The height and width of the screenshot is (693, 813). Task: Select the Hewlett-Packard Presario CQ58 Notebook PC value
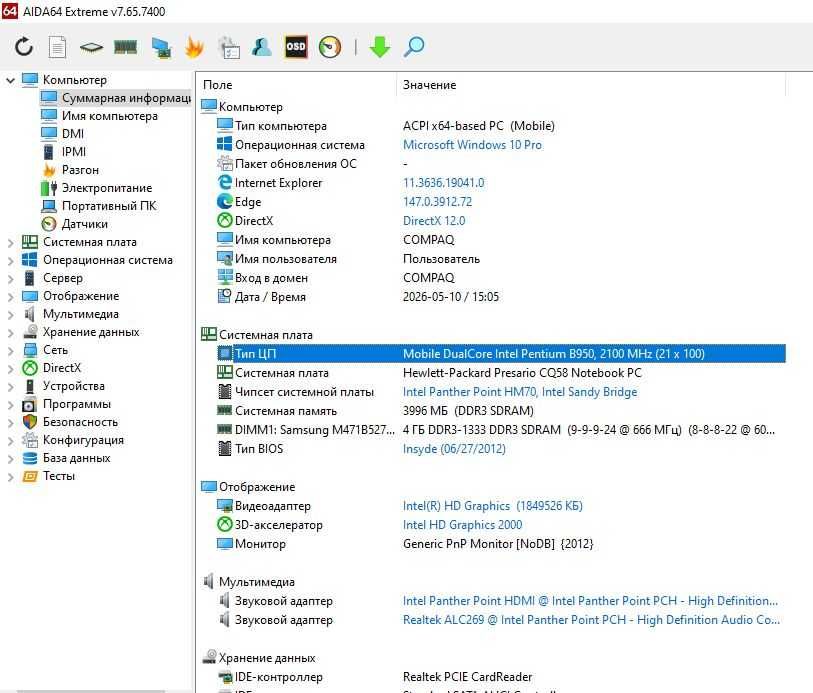click(522, 373)
